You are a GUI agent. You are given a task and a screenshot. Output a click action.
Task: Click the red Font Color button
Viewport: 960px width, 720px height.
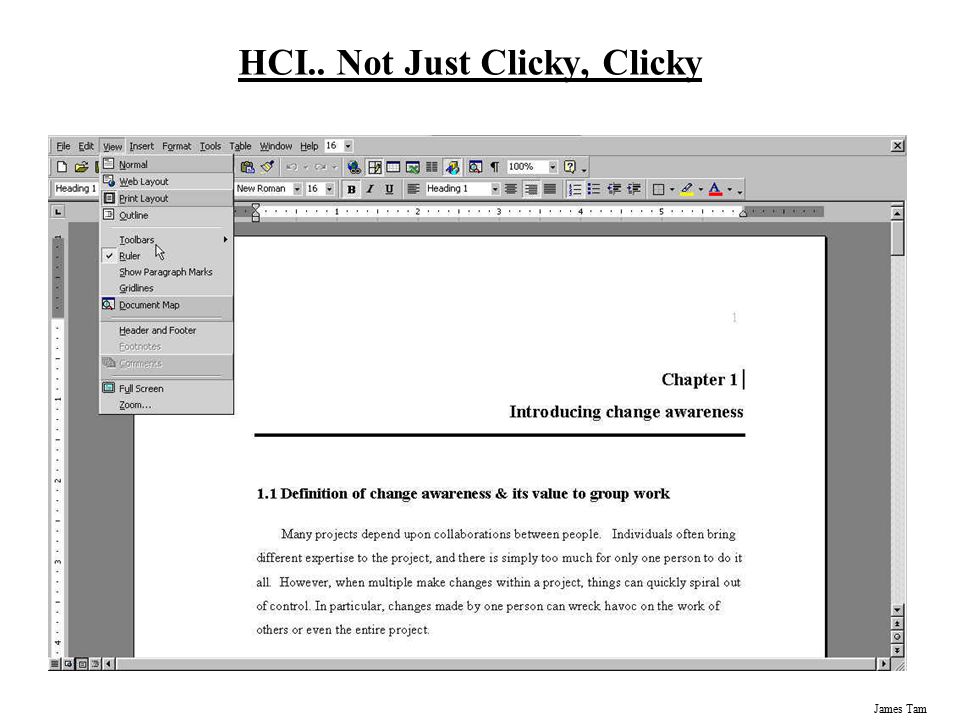pyautogui.click(x=715, y=189)
